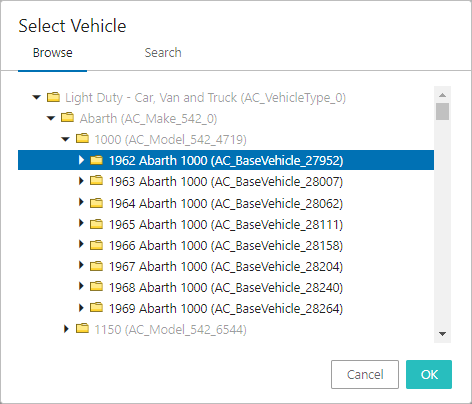
Task: Switch to the Search tab
Action: click(x=163, y=53)
